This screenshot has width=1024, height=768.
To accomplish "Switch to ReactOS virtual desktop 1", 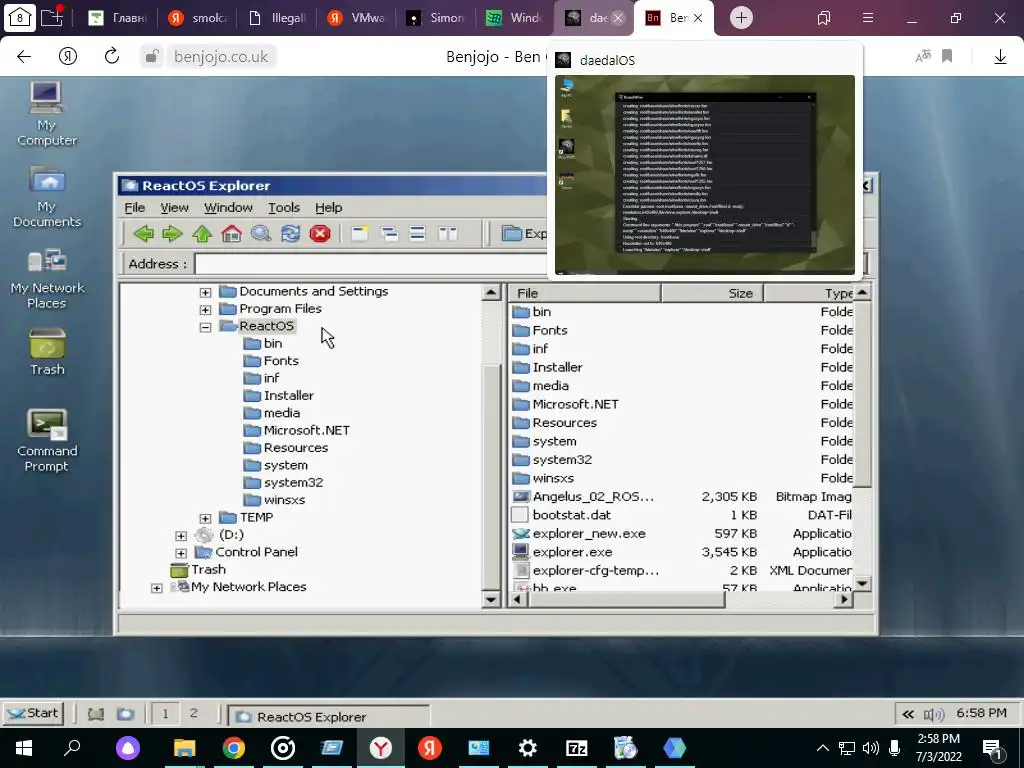I will point(165,713).
